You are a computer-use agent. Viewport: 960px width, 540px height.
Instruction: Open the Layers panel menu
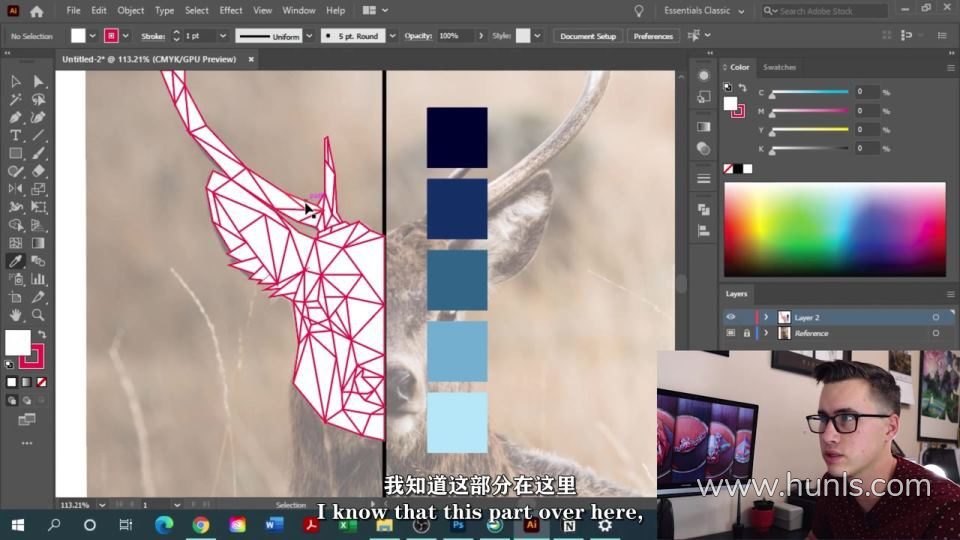(x=950, y=294)
